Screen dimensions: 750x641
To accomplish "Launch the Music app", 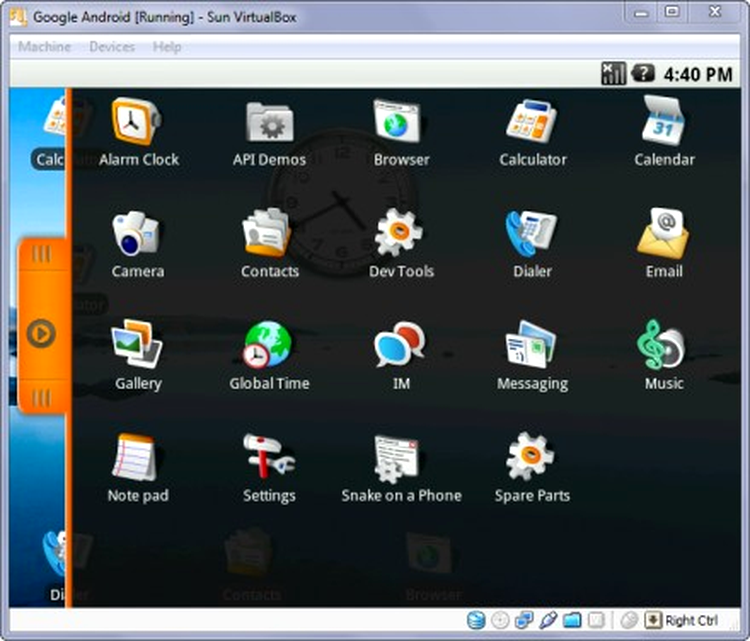I will click(664, 356).
